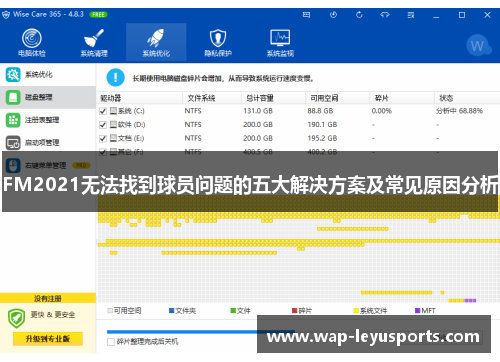The height and width of the screenshot is (362, 500).
Task: Click the green disk icon beside 磁盘整理
Action: (x=13, y=97)
